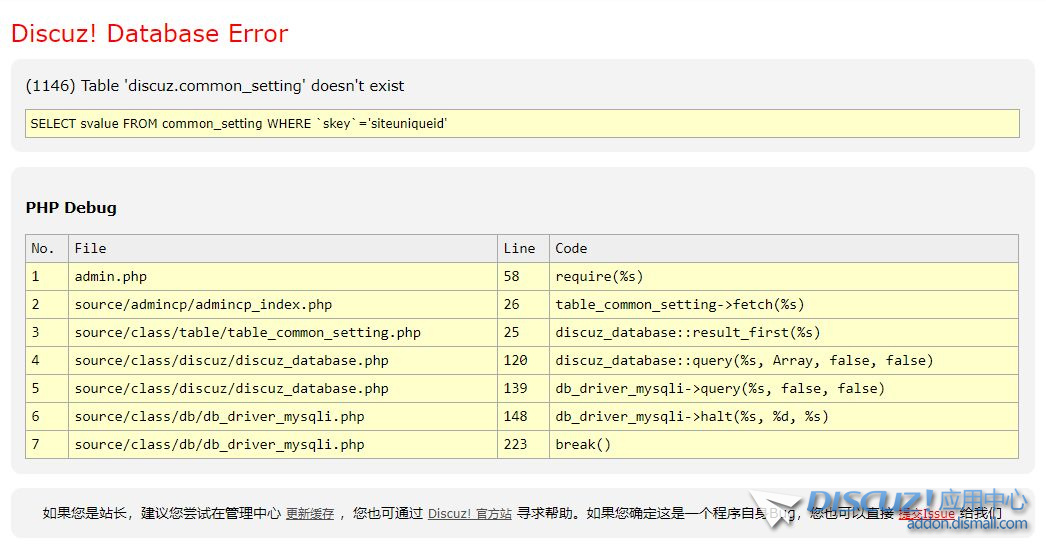The height and width of the screenshot is (549, 1046).
Task: Select the require(%s) code cell
Action: click(784, 276)
